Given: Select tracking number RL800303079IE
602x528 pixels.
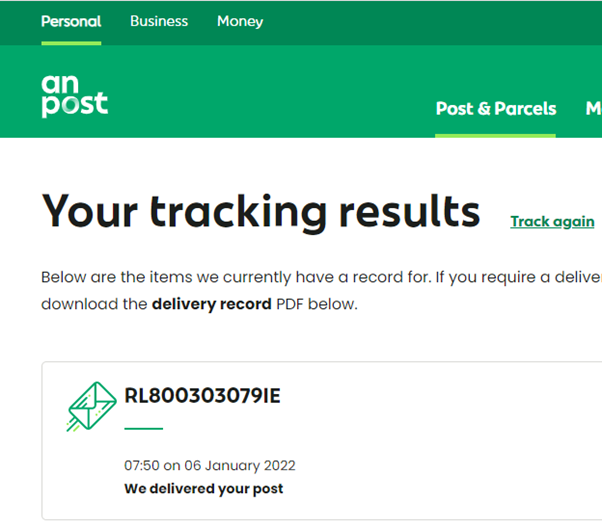Looking at the screenshot, I should (x=202, y=396).
